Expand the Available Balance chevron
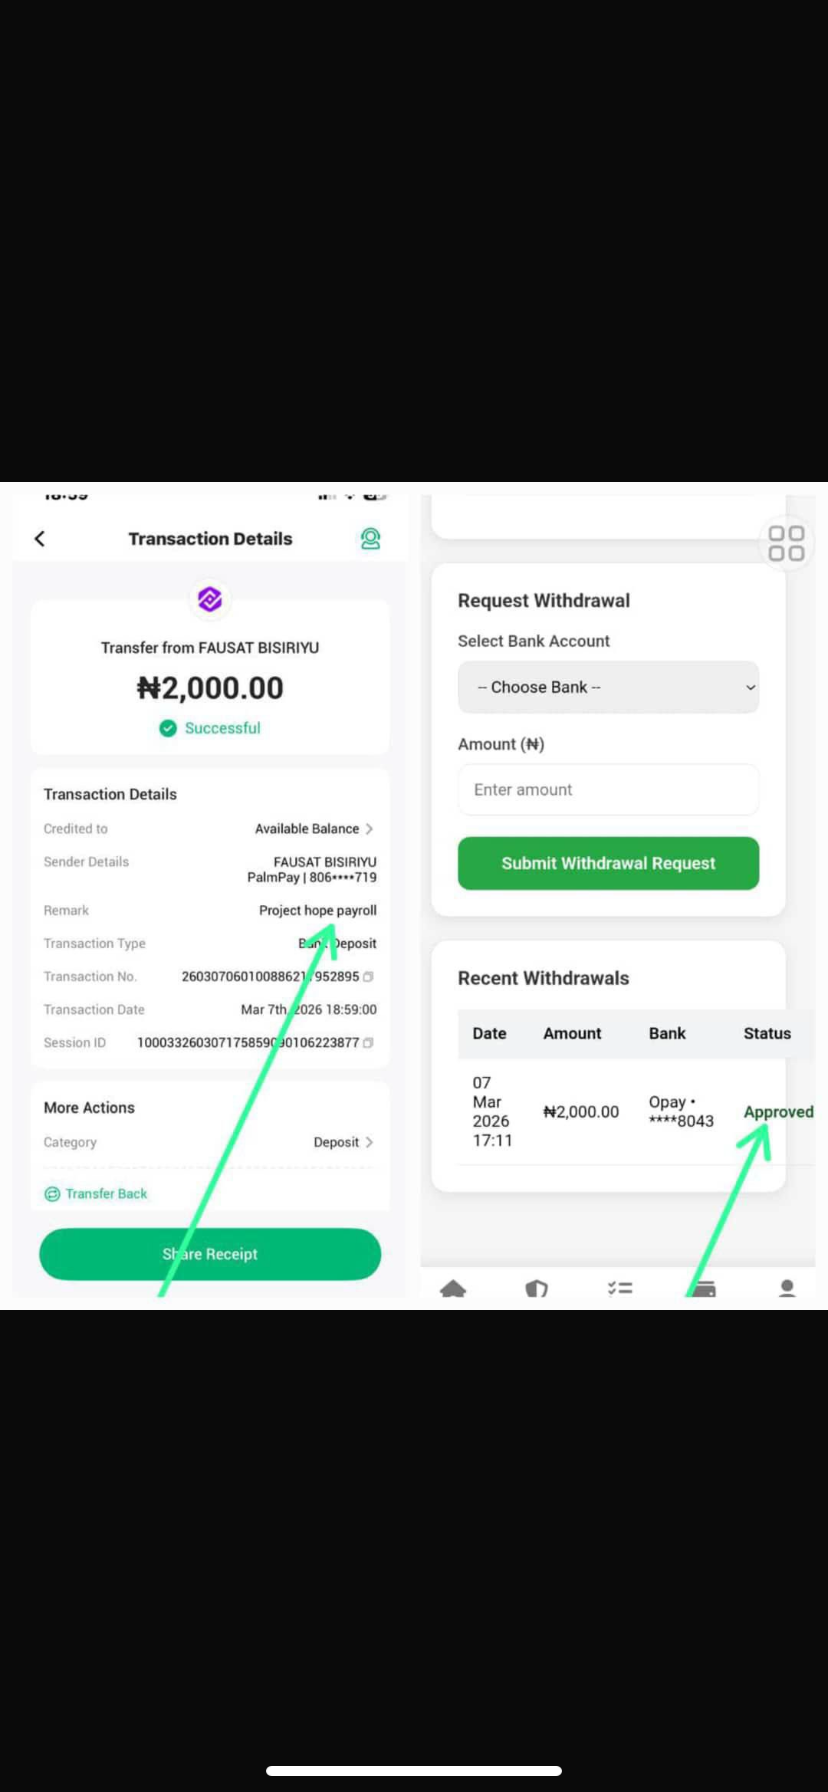The width and height of the screenshot is (828, 1792). pos(369,829)
